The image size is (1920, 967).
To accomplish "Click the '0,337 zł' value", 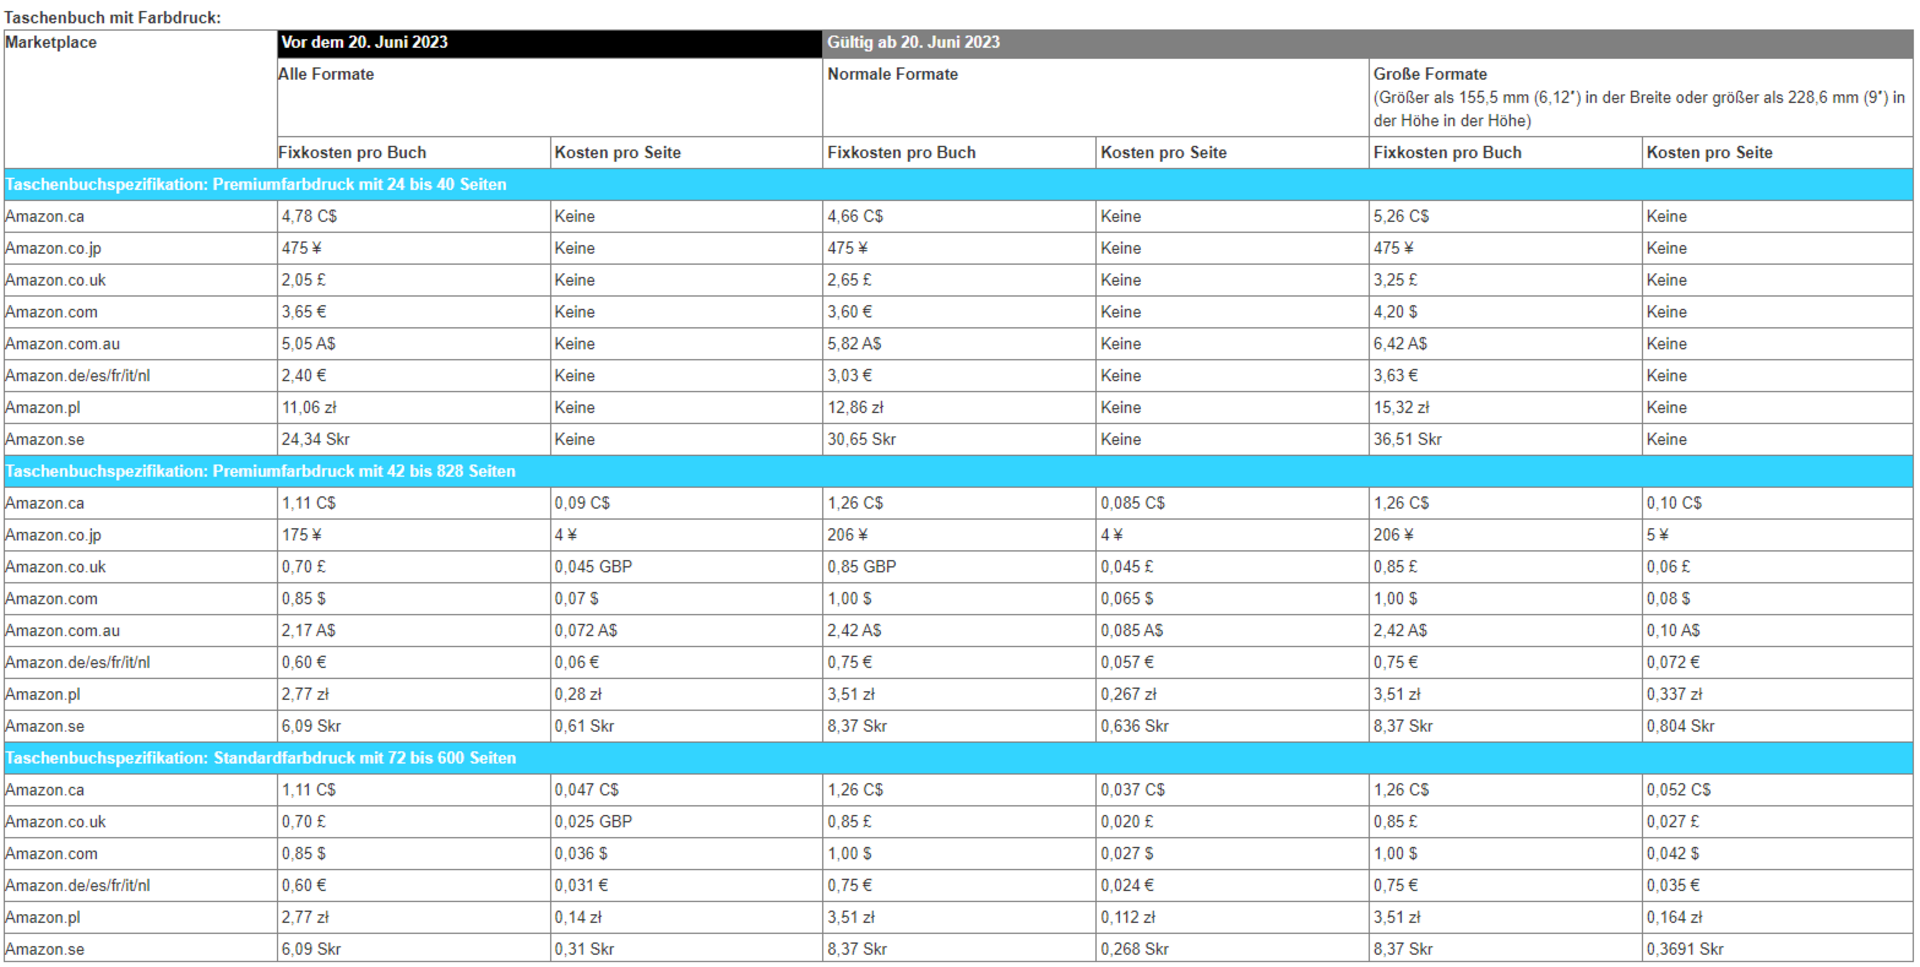I will (x=1674, y=694).
